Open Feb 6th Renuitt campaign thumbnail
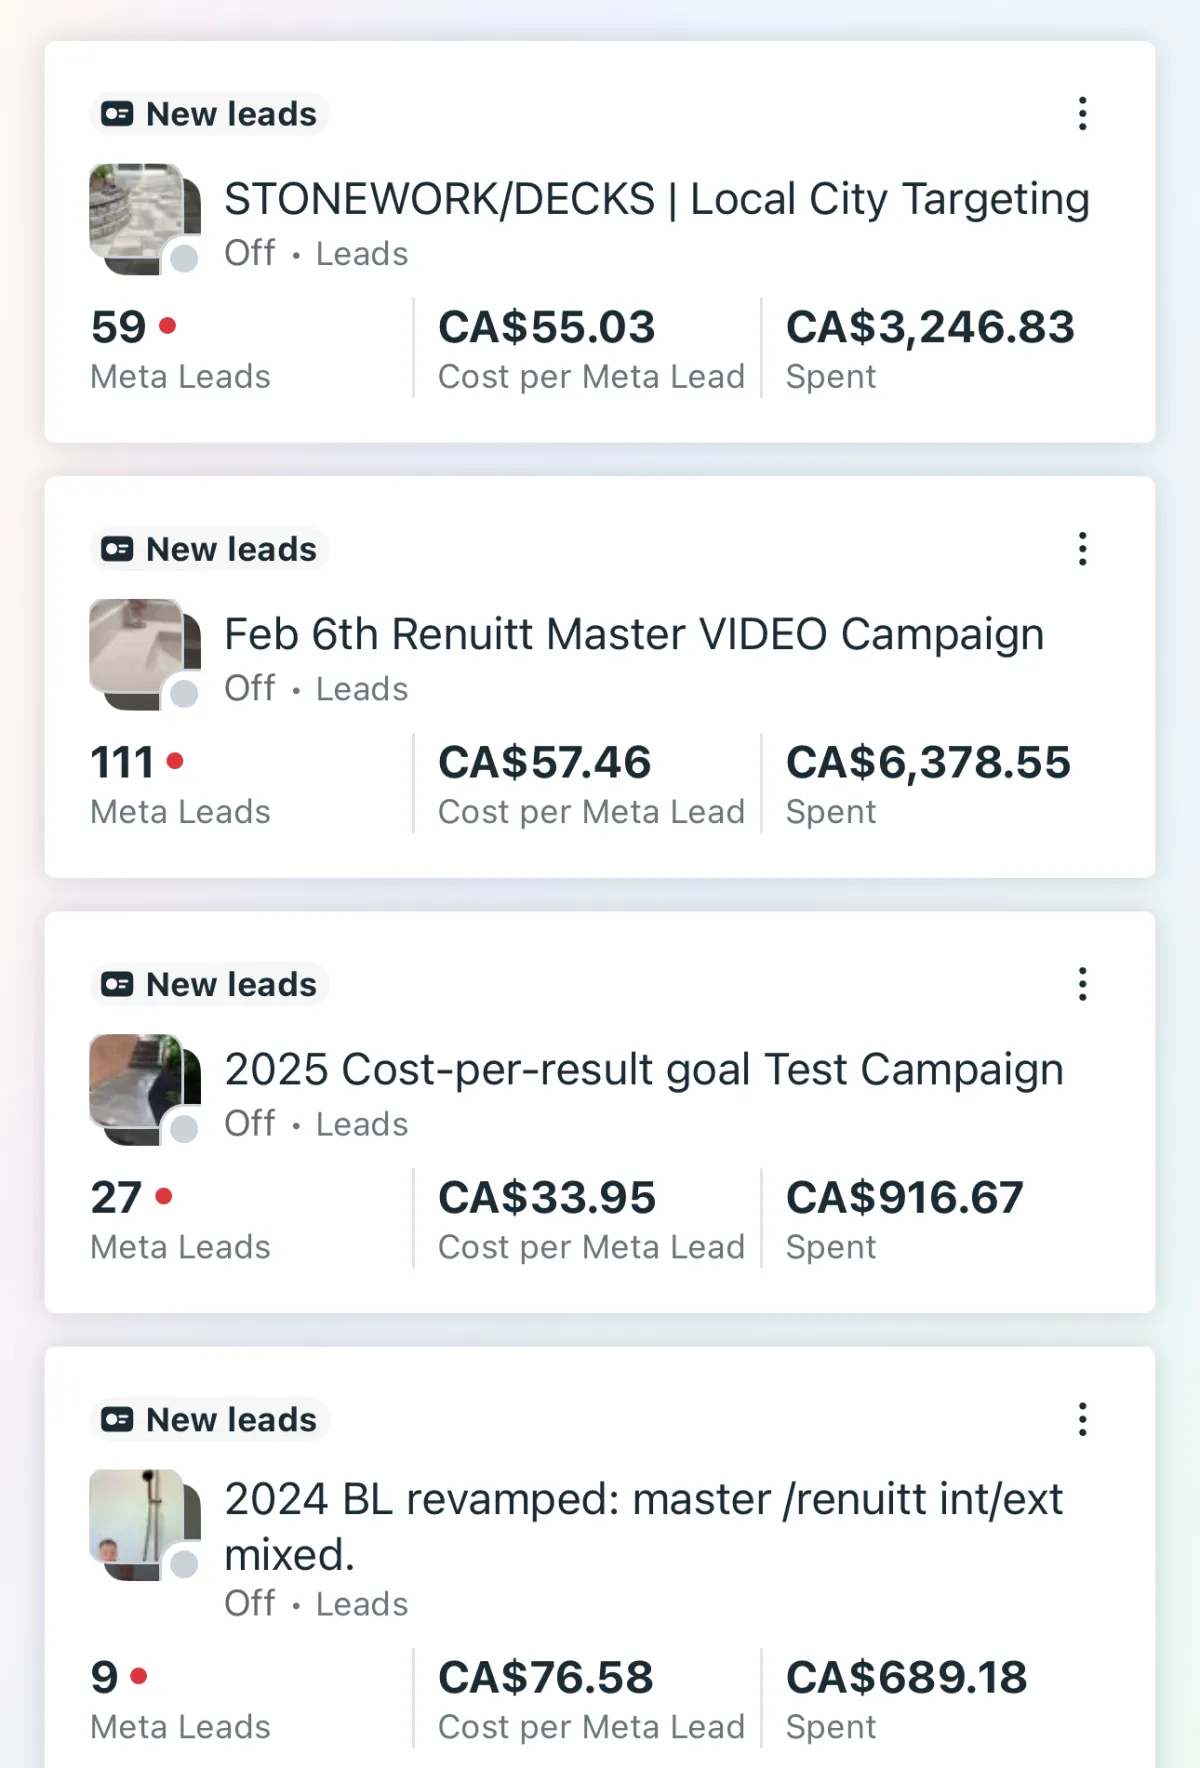The height and width of the screenshot is (1768, 1200). click(x=145, y=654)
